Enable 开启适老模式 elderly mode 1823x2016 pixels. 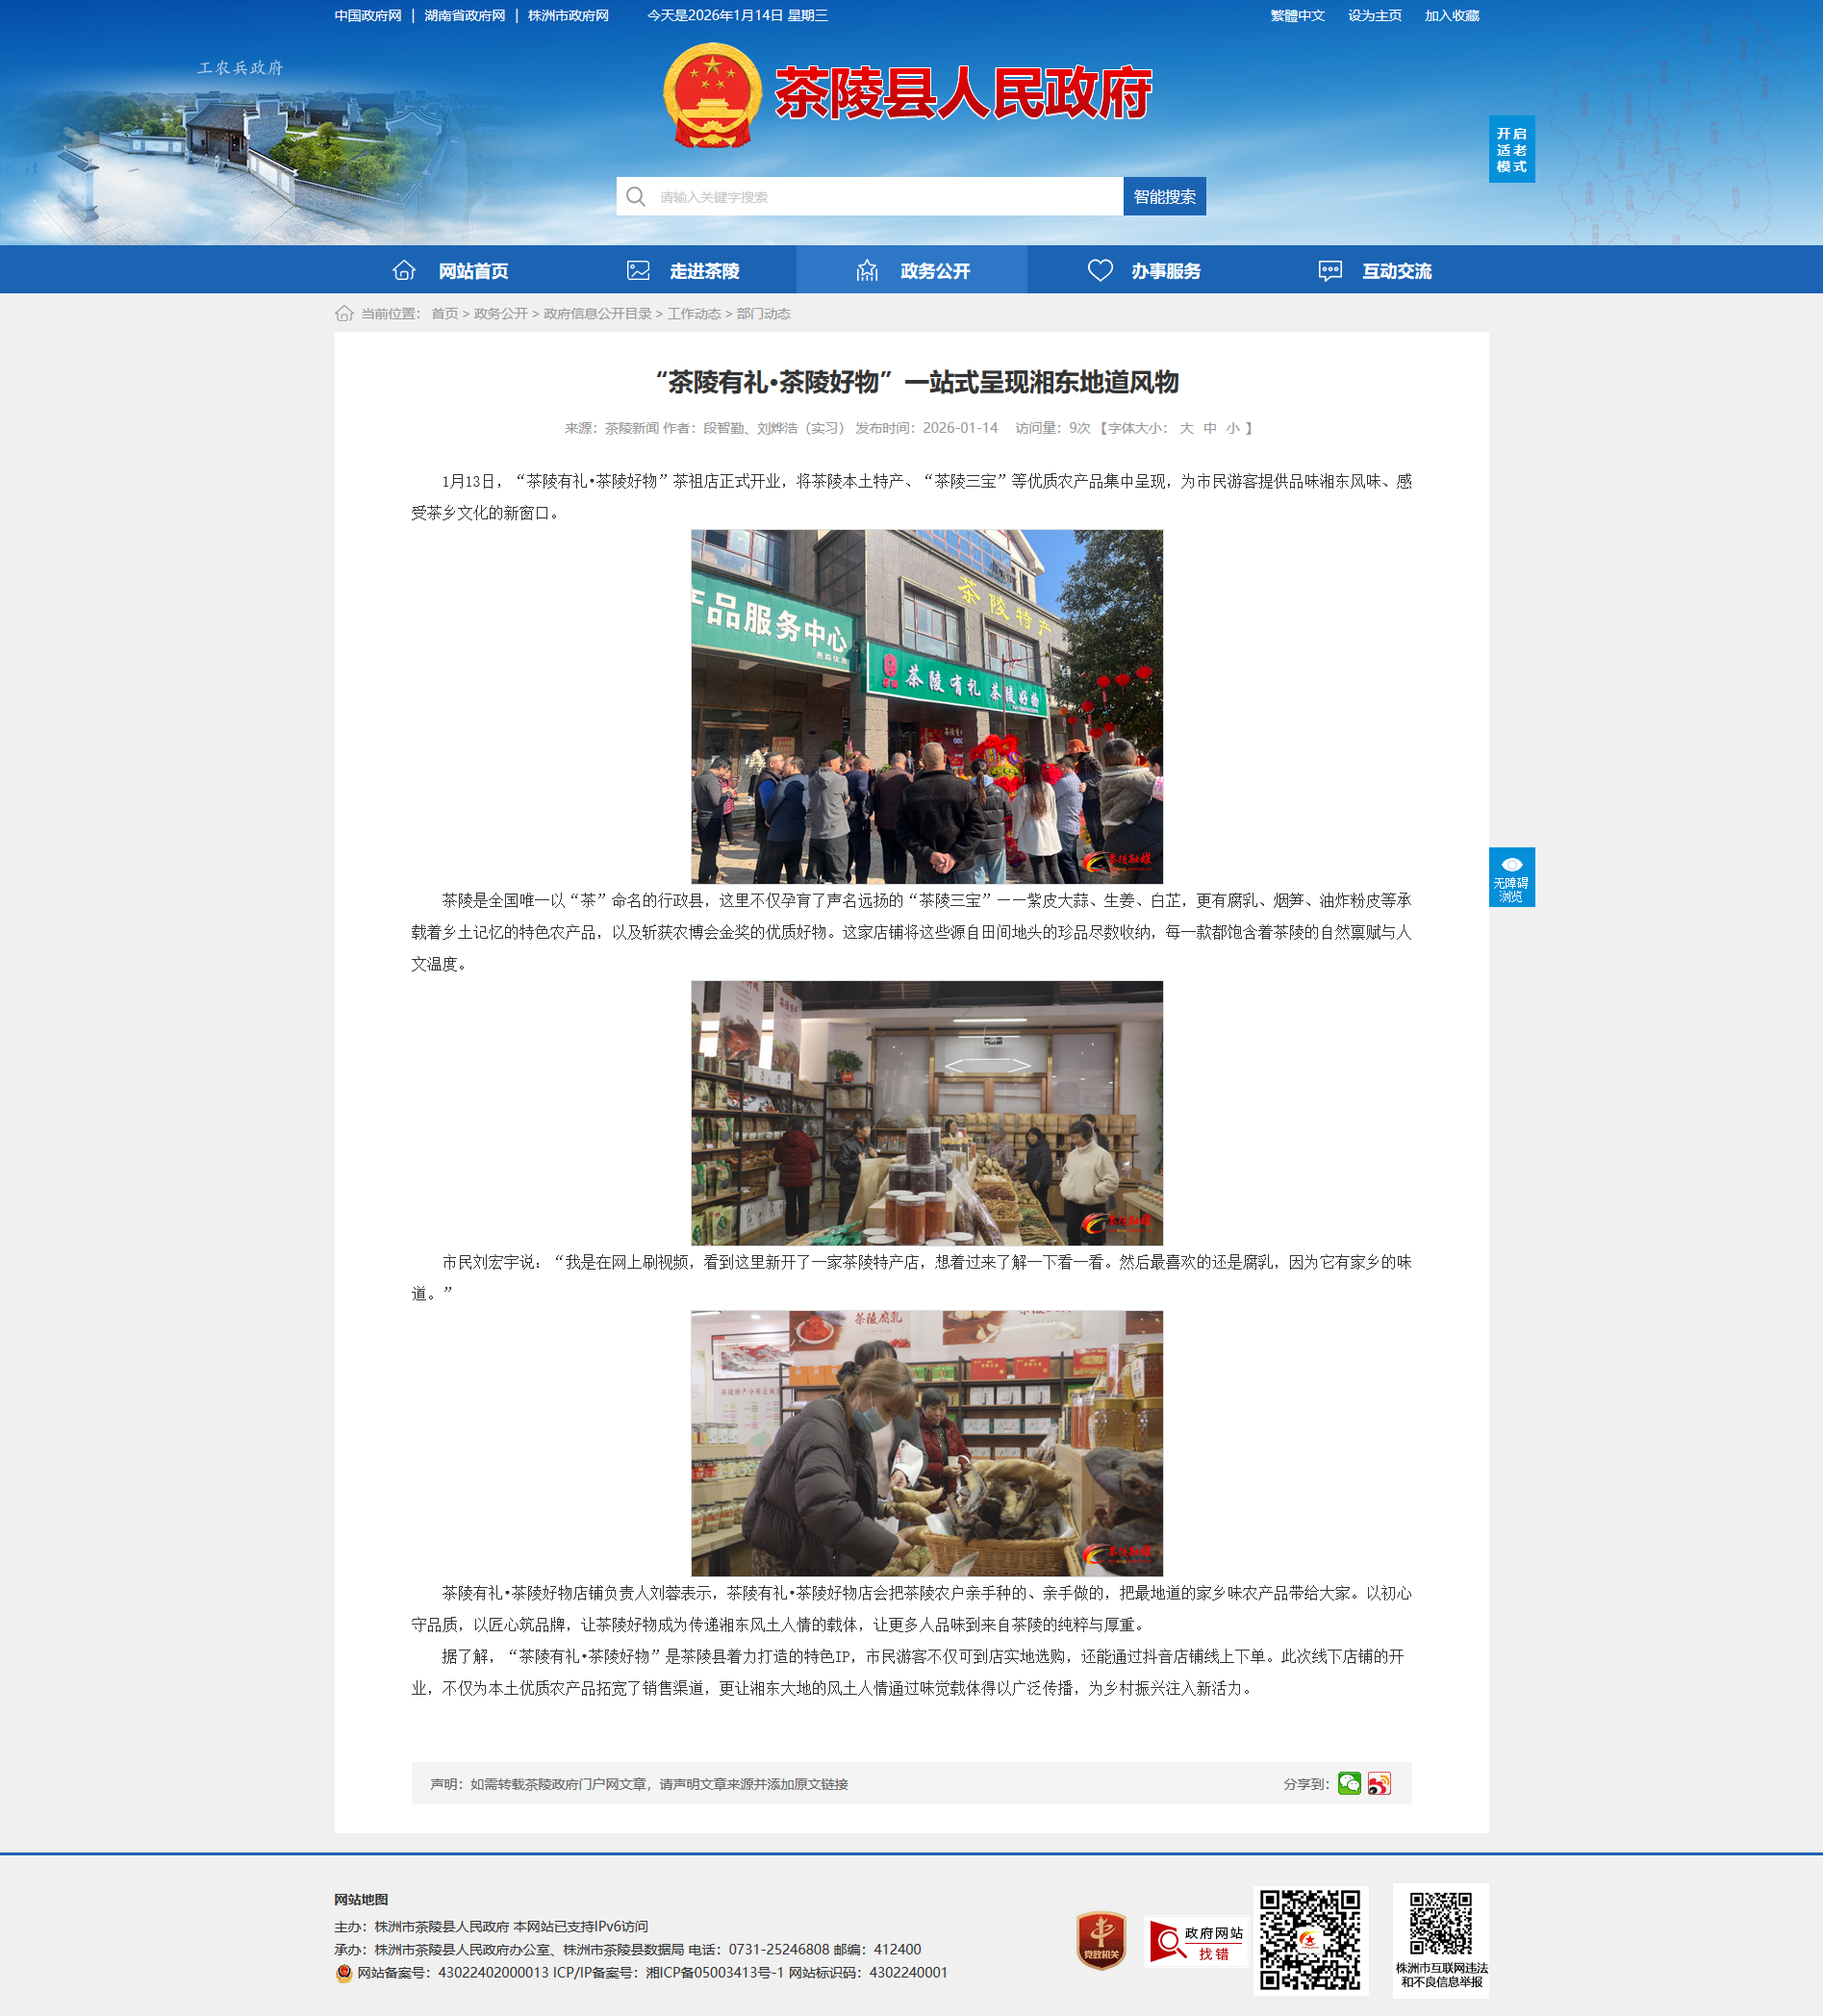point(1511,150)
